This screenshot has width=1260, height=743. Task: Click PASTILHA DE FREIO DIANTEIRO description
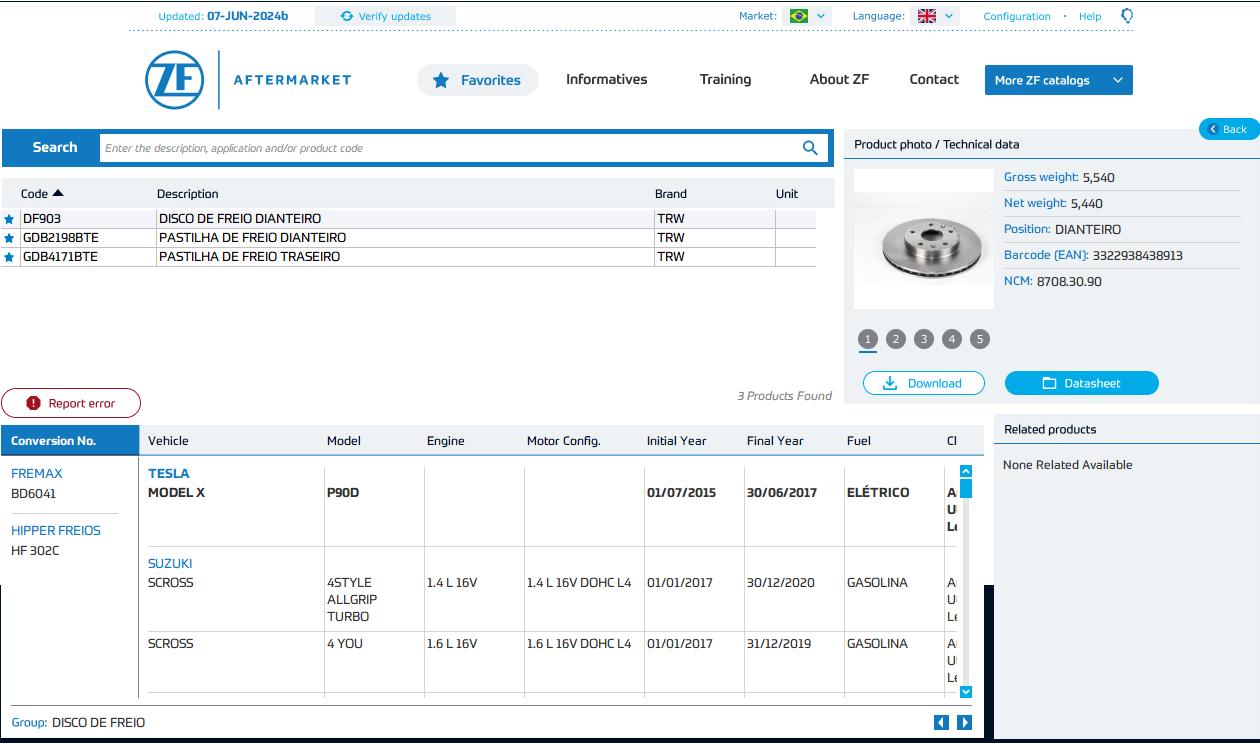click(x=252, y=238)
